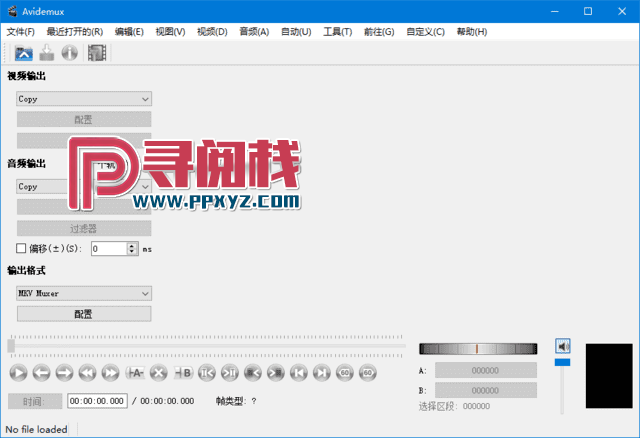Click the No file loaded status text
This screenshot has height=438, width=640.
pos(36,429)
